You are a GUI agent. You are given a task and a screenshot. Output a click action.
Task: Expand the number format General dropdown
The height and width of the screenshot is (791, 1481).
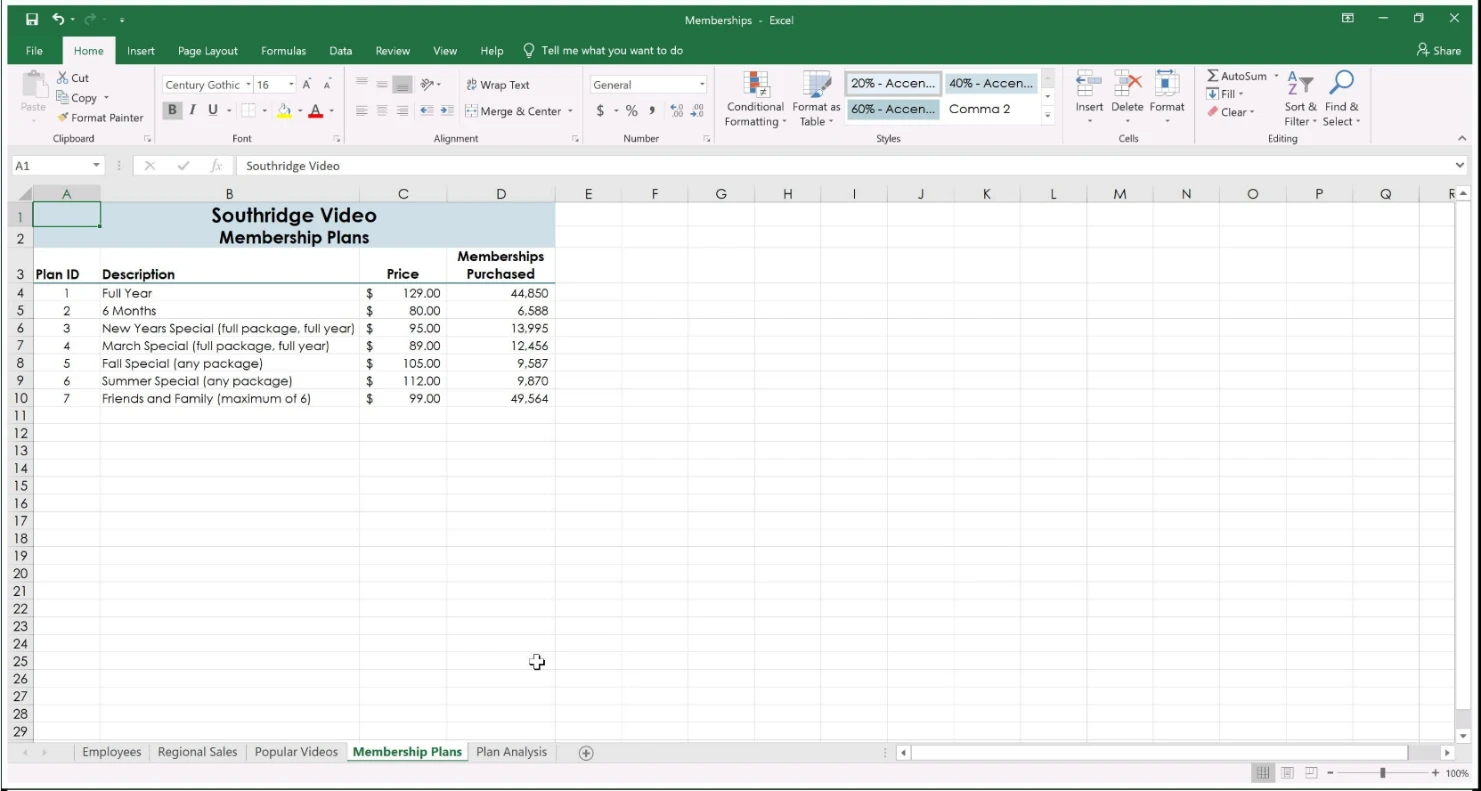pos(702,85)
